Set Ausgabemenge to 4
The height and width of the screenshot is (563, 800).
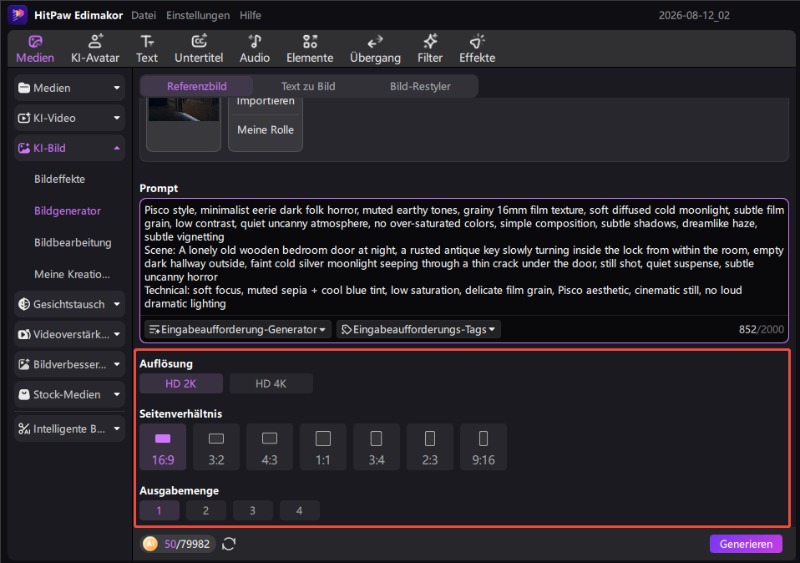coord(299,510)
